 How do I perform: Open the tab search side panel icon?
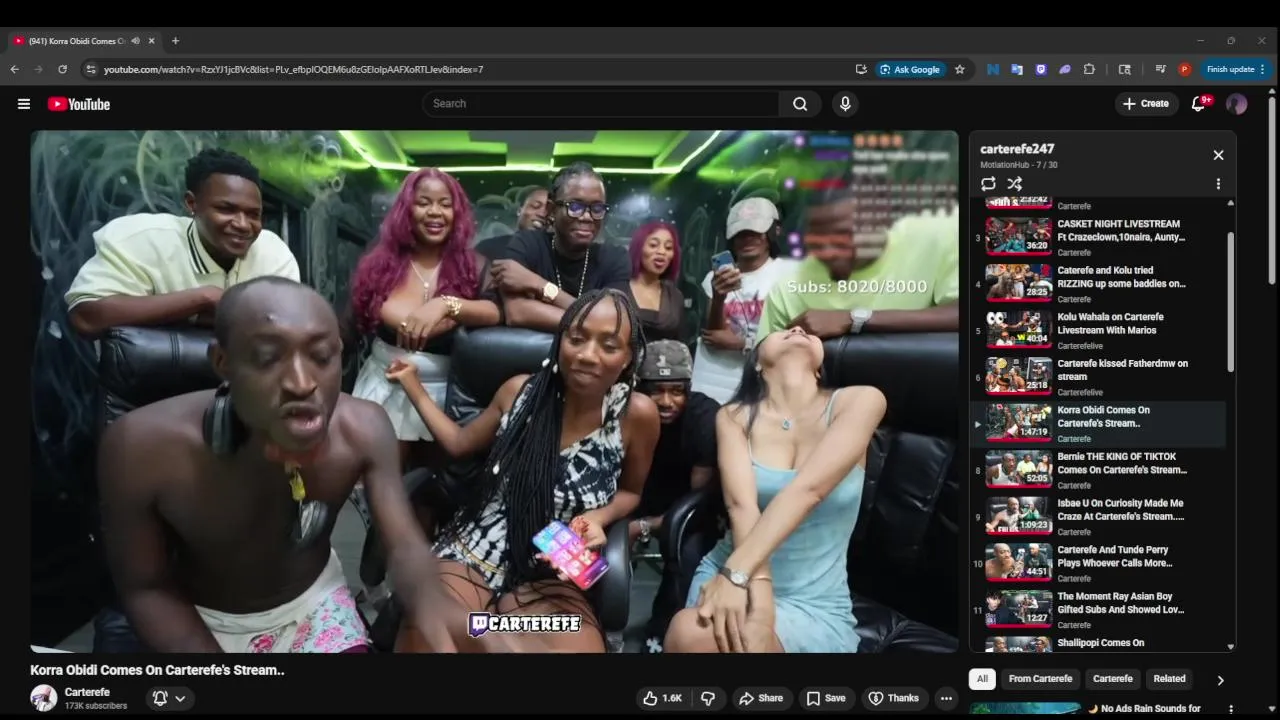(1125, 69)
